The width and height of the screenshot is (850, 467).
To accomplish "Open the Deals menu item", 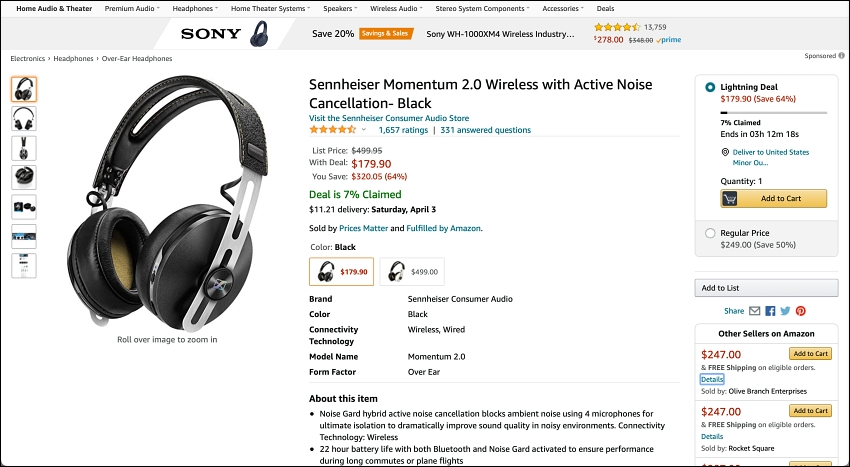I will 606,9.
